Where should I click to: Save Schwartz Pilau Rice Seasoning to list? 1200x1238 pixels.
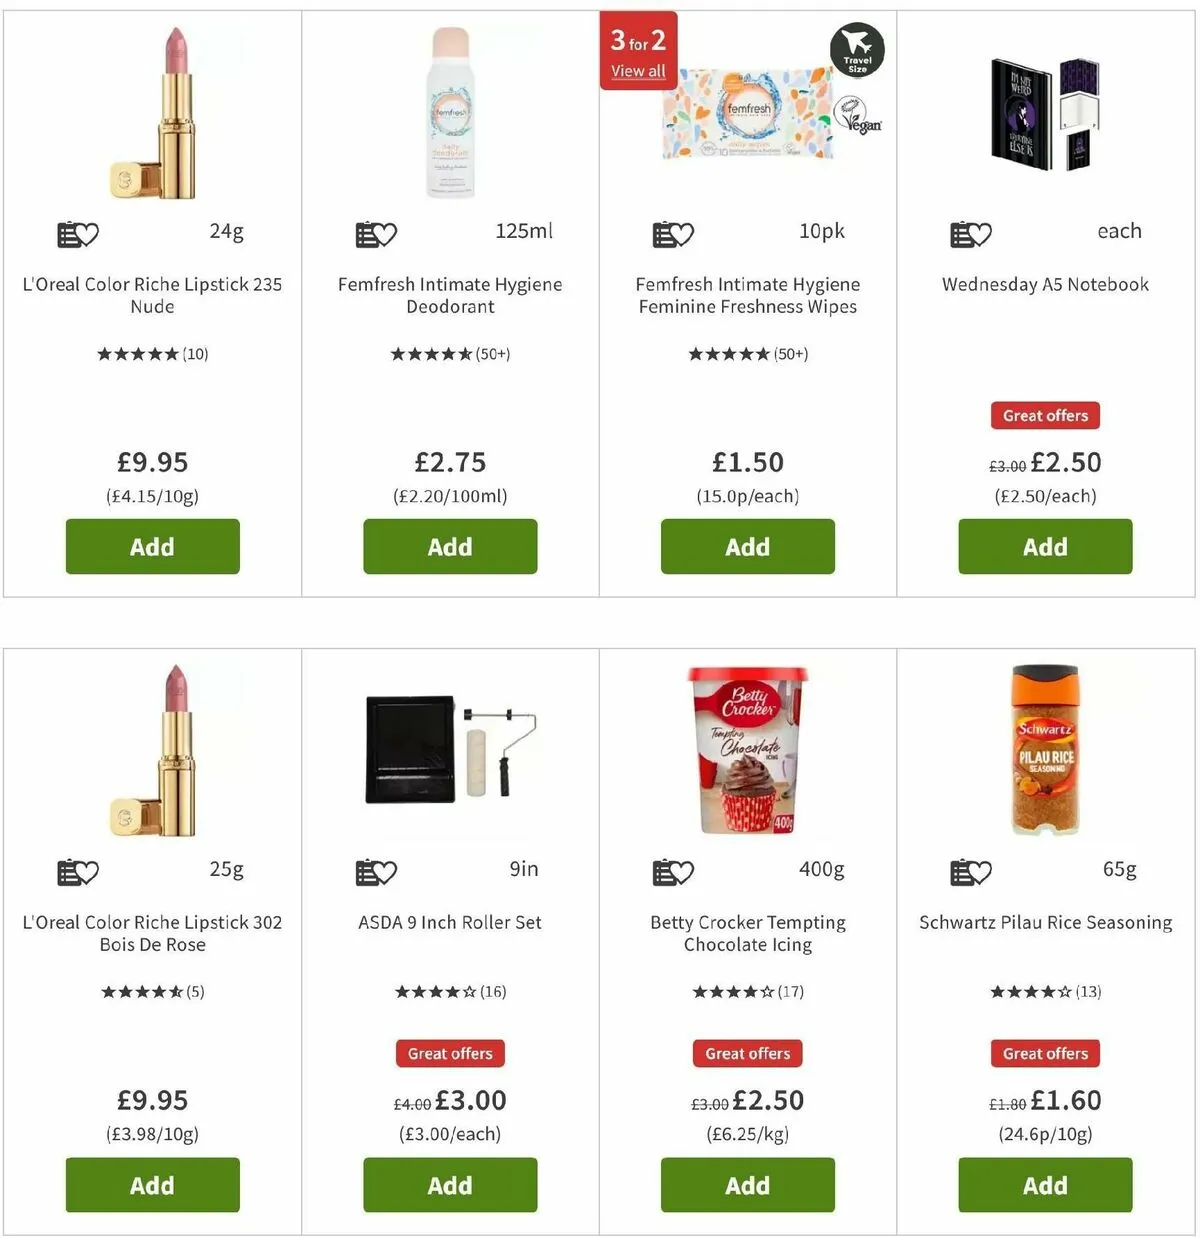[970, 872]
